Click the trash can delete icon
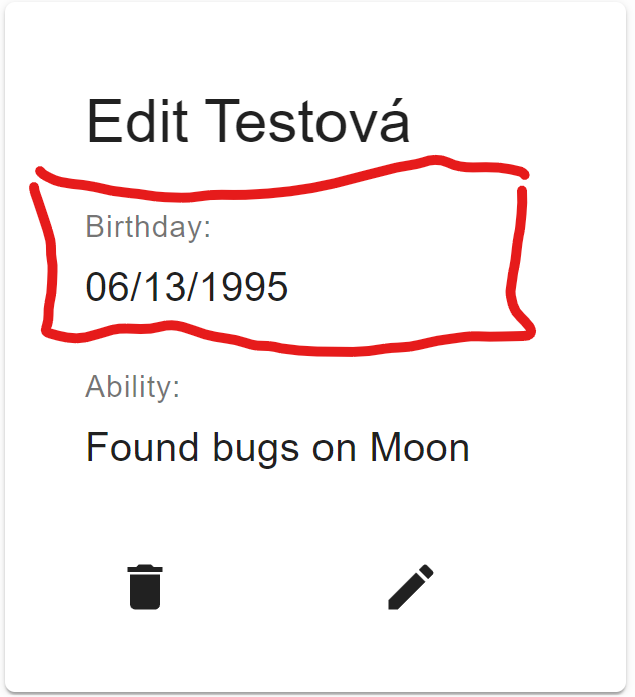635x697 pixels. pyautogui.click(x=145, y=587)
